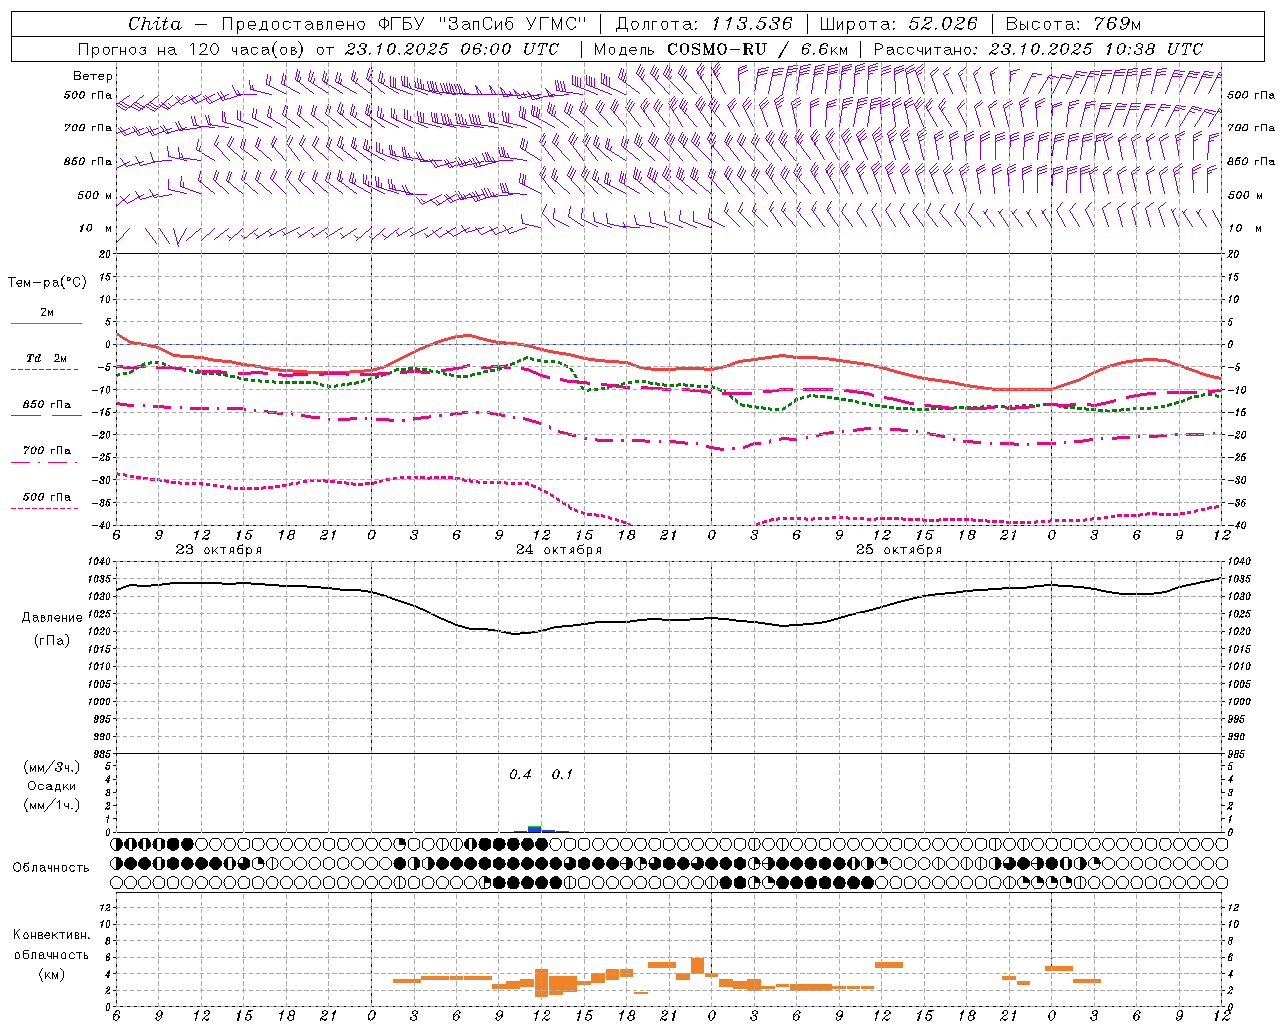Click the "Ветер" wind panel label

tap(93, 76)
